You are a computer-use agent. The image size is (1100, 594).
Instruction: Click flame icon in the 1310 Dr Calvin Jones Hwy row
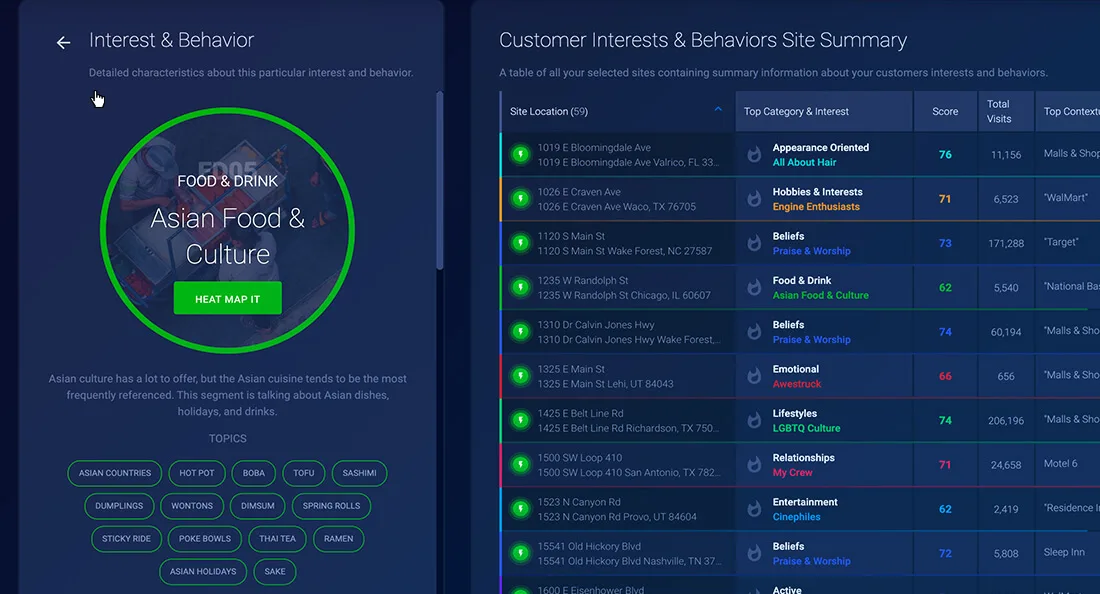(754, 331)
